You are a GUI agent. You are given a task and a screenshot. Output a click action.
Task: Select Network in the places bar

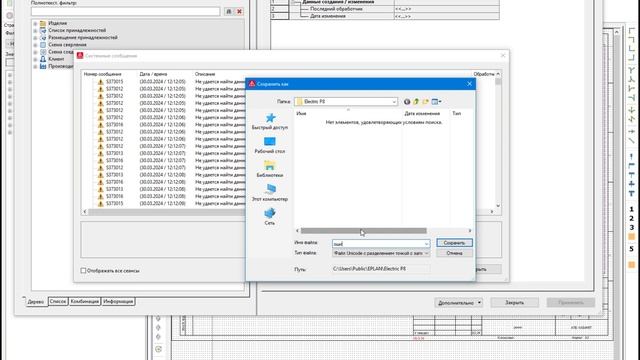point(270,216)
